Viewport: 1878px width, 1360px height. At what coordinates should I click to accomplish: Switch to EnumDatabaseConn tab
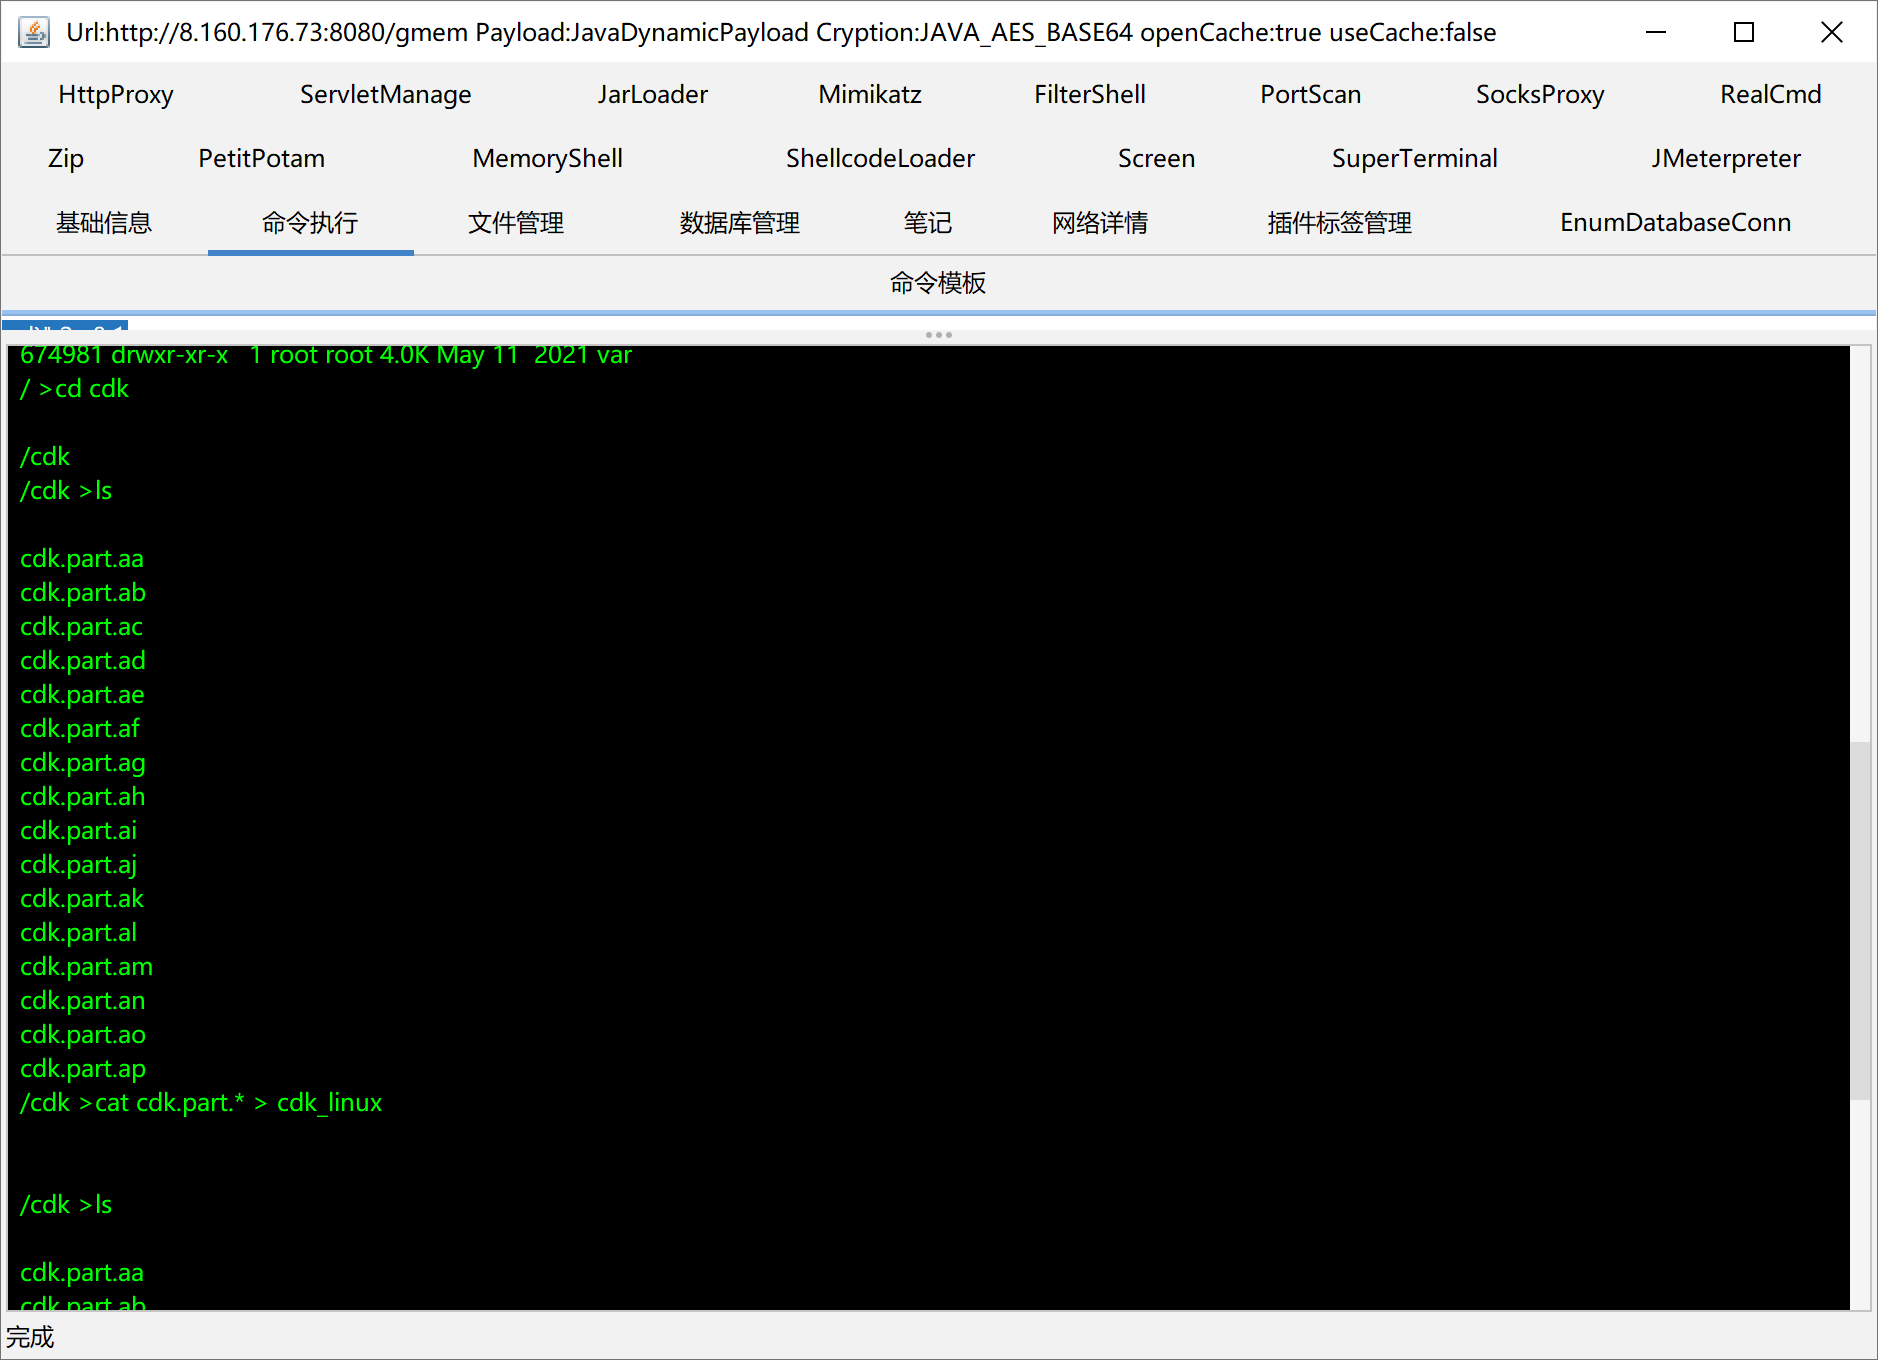pyautogui.click(x=1675, y=223)
